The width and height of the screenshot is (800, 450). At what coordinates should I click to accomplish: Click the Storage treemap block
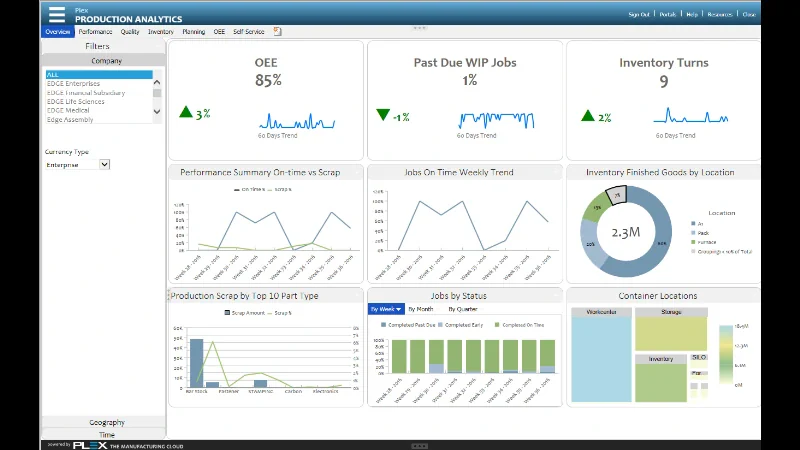click(671, 329)
